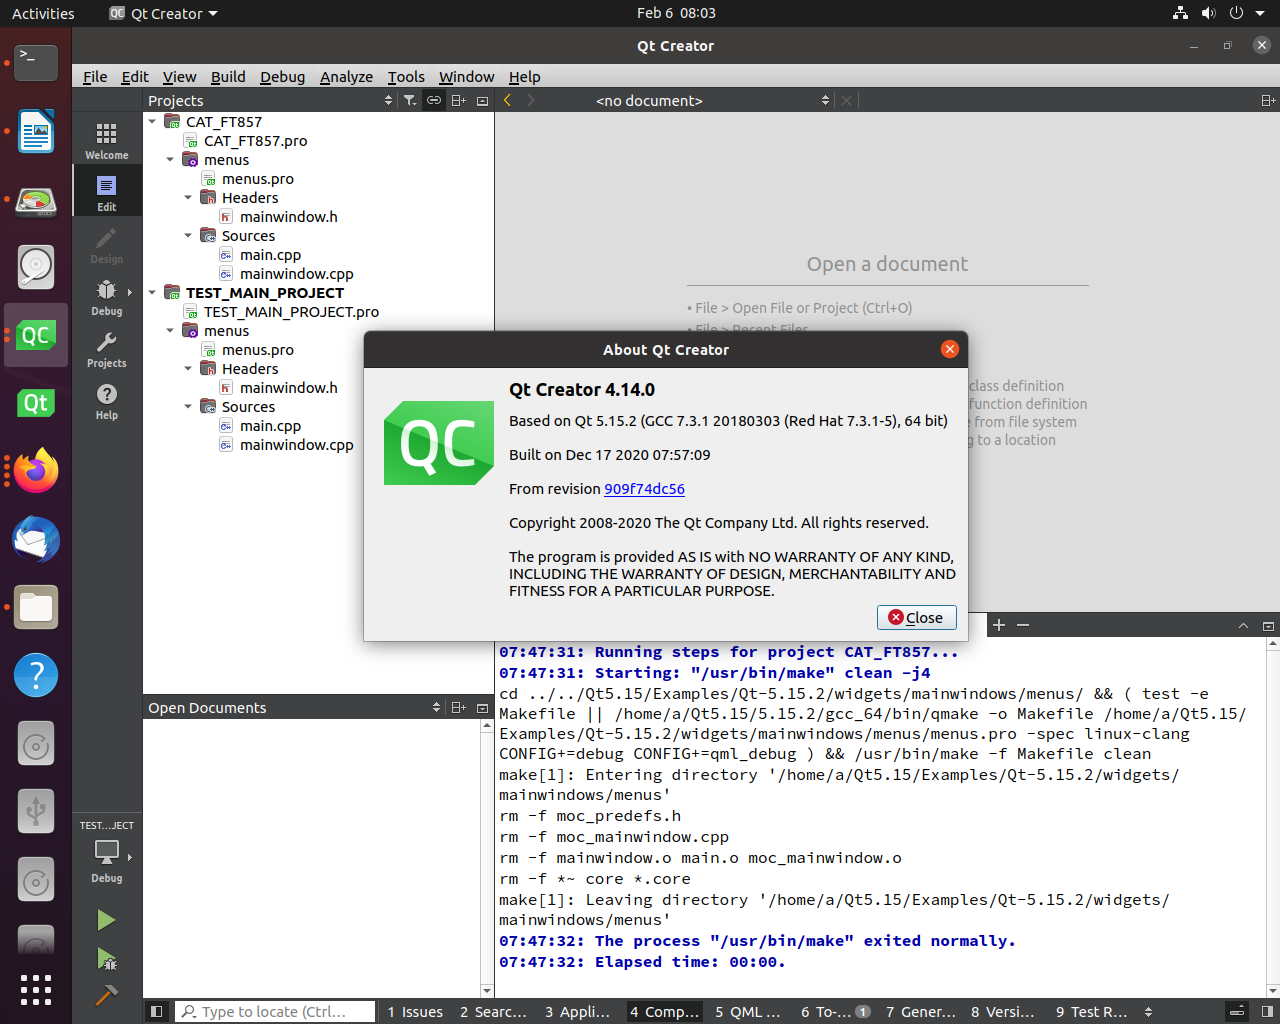Close the About Qt Creator dialog
The image size is (1280, 1024).
(x=916, y=617)
